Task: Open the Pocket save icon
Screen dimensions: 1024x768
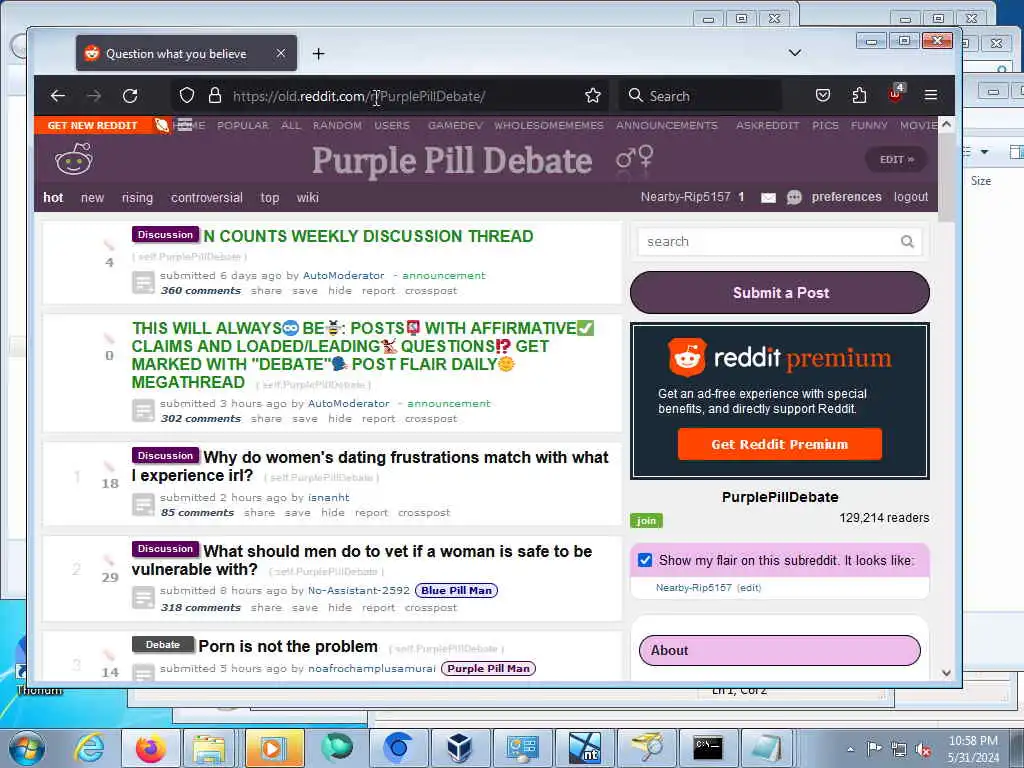Action: [823, 96]
